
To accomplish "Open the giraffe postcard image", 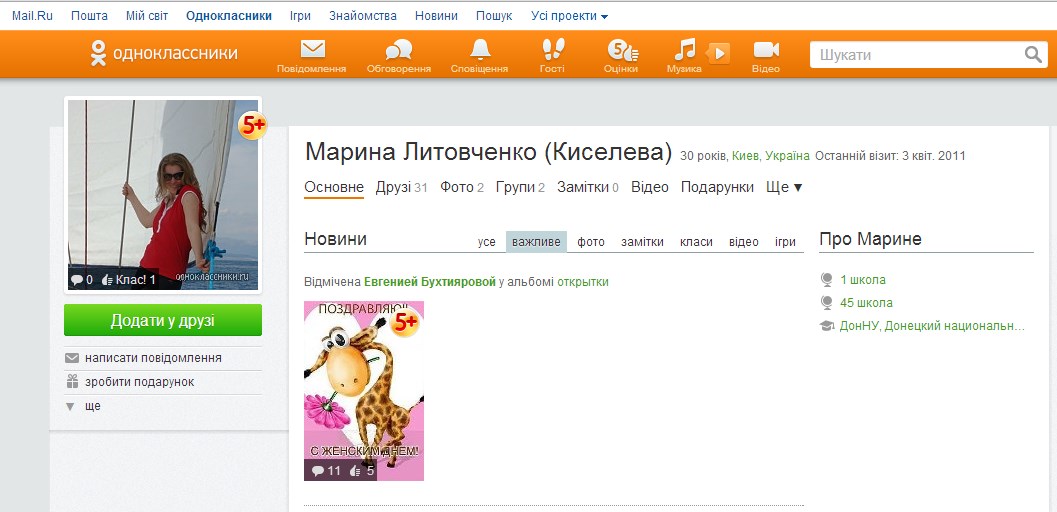I will [x=364, y=391].
